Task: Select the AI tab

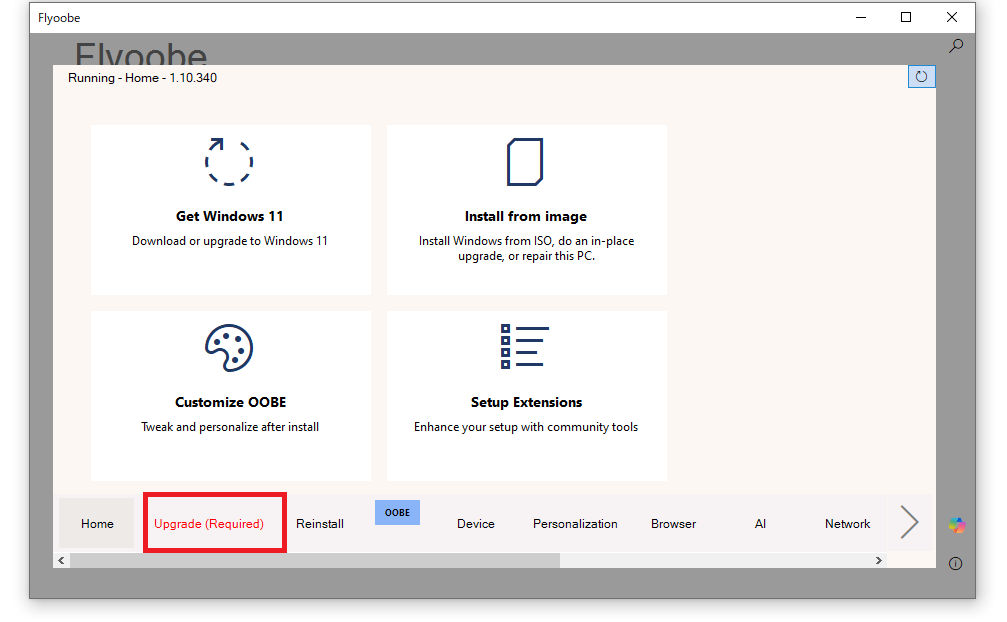Action: pos(760,524)
